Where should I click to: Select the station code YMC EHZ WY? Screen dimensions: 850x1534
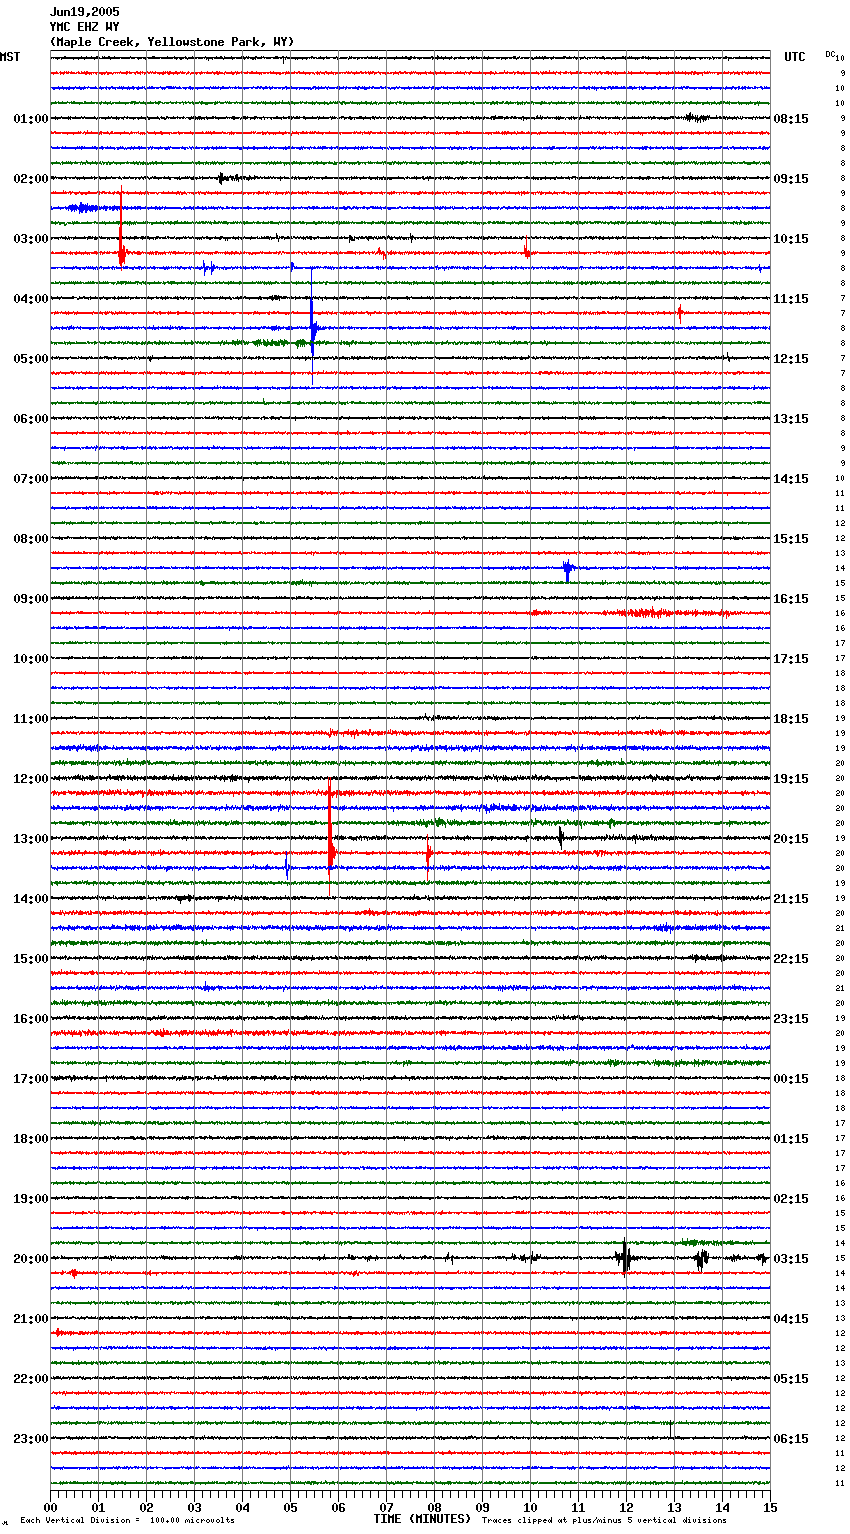click(x=85, y=27)
